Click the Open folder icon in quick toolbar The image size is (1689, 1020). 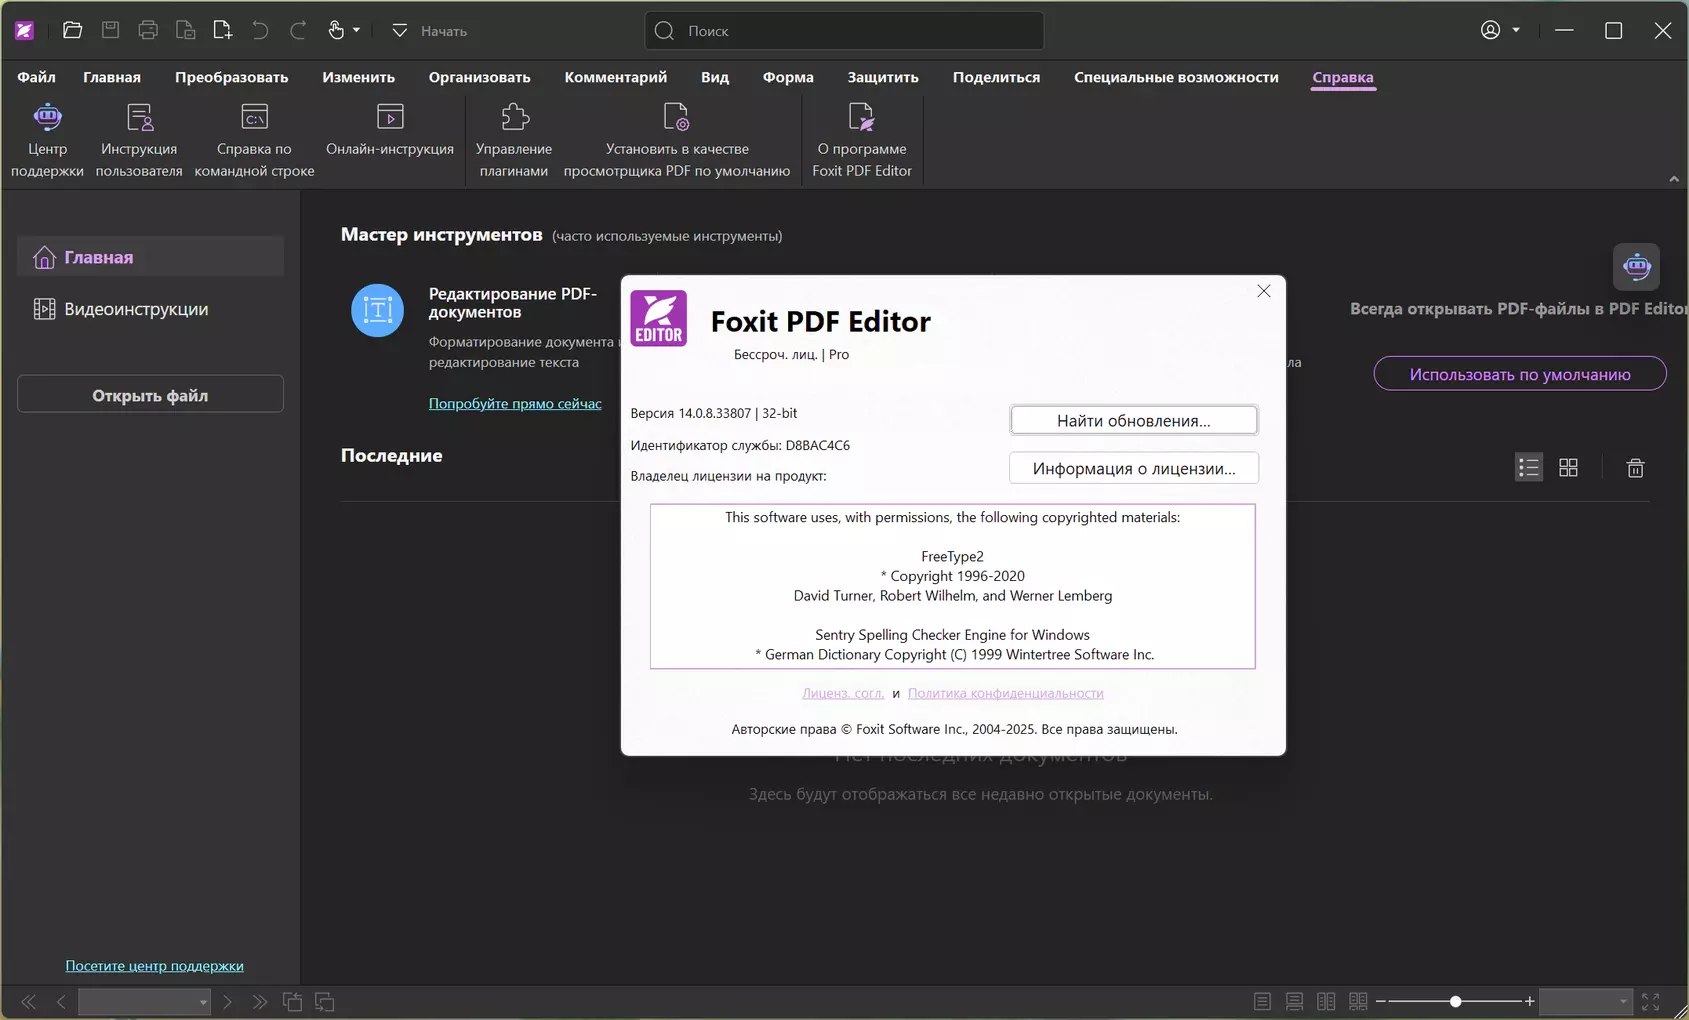pos(72,30)
